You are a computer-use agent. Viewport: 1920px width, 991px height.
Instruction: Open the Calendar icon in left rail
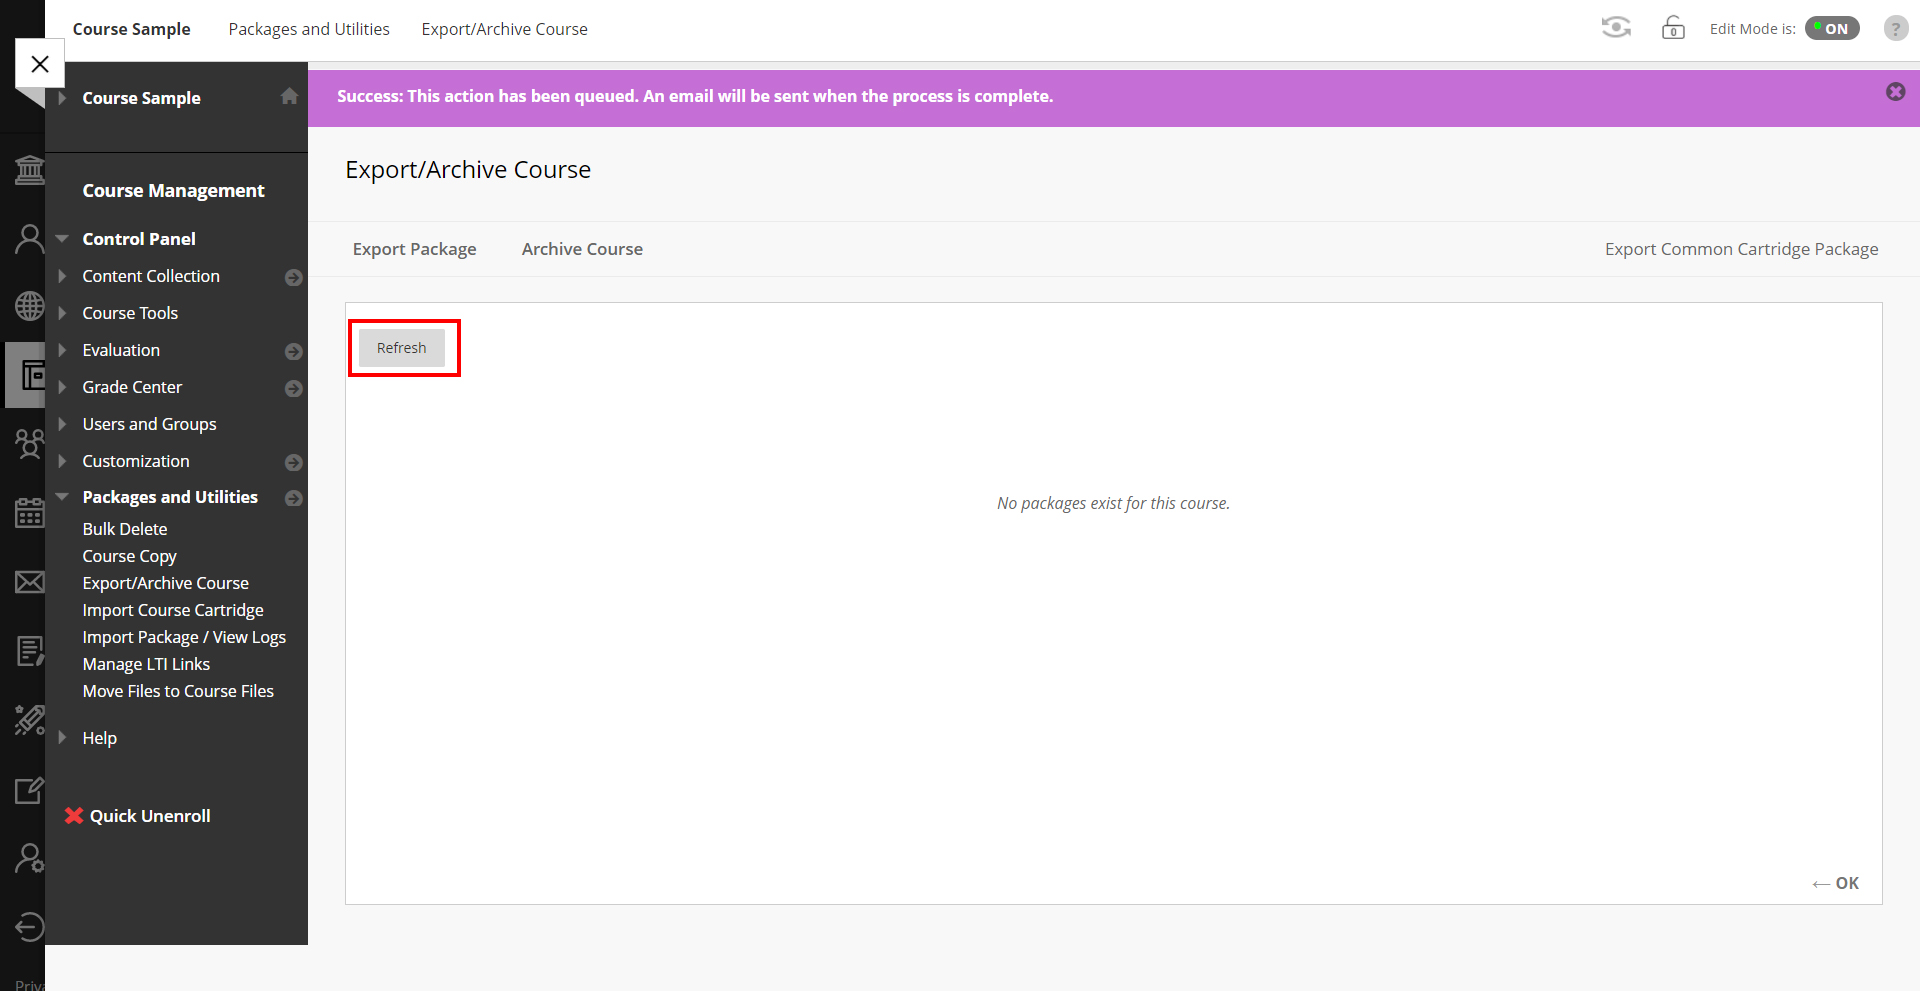[x=29, y=512]
